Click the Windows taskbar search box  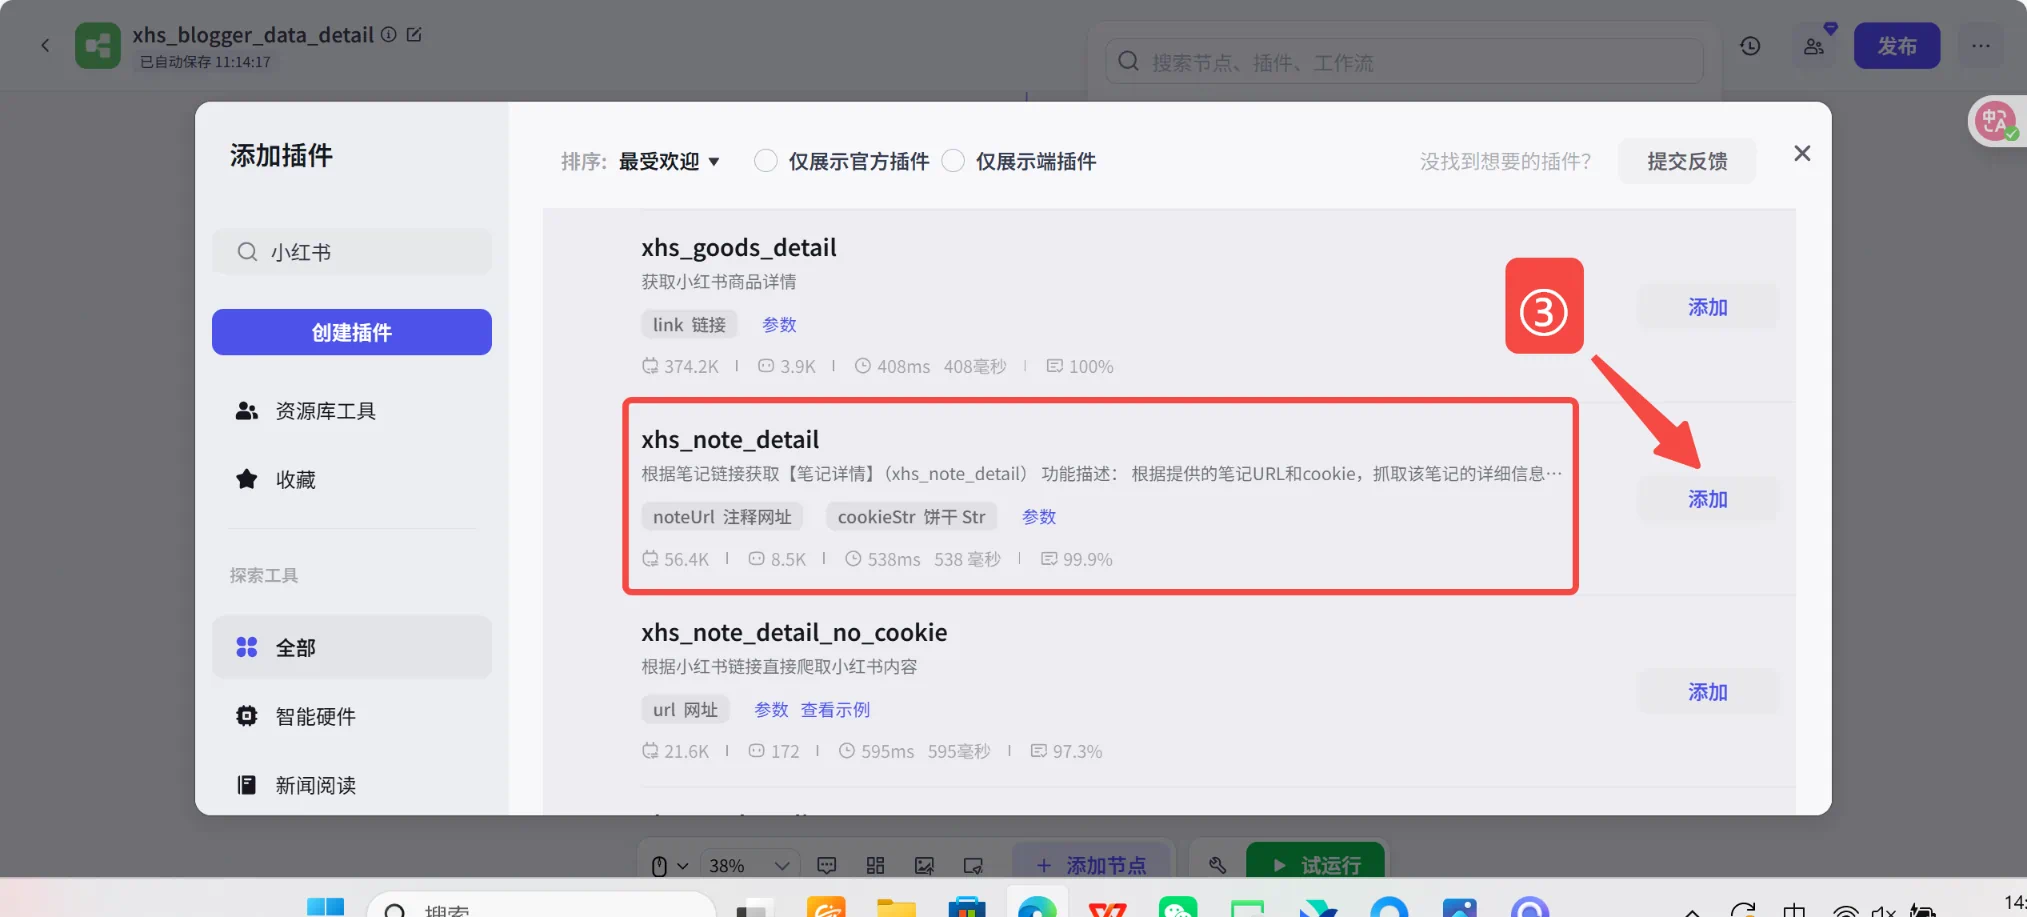click(541, 907)
